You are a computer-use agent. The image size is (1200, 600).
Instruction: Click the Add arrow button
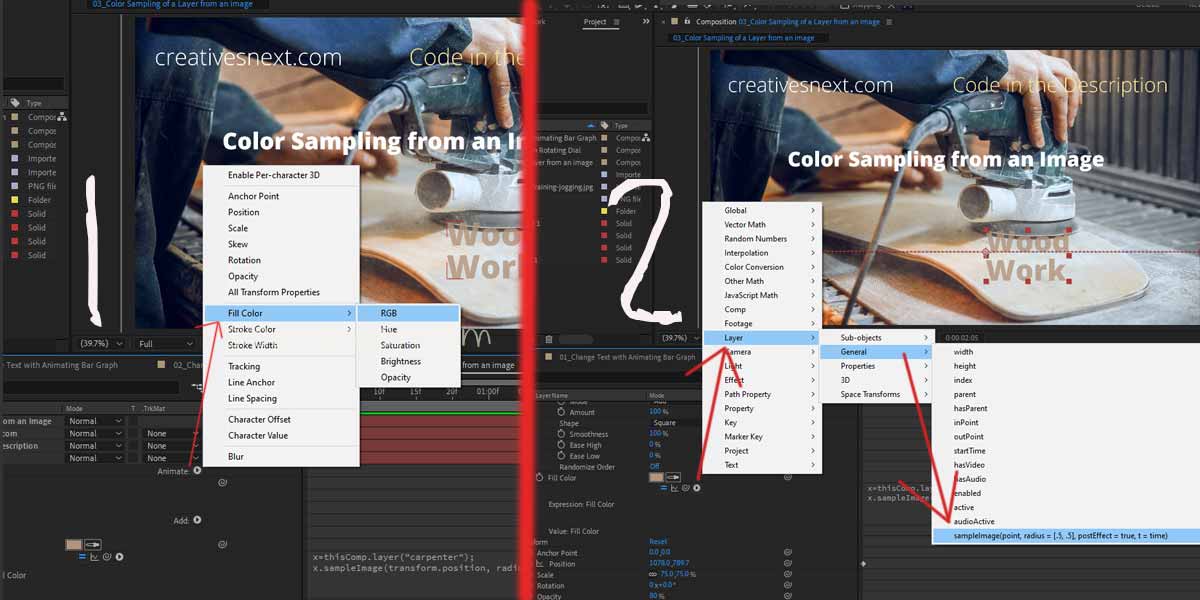pos(197,520)
